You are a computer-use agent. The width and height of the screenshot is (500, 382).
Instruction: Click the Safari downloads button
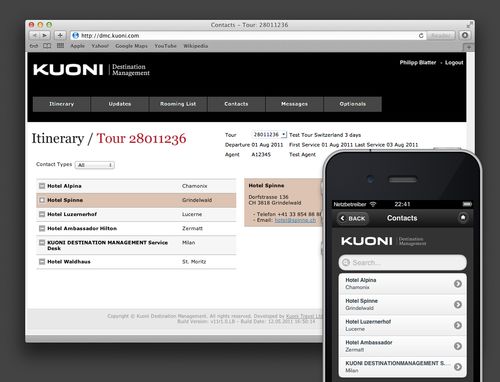click(x=465, y=35)
